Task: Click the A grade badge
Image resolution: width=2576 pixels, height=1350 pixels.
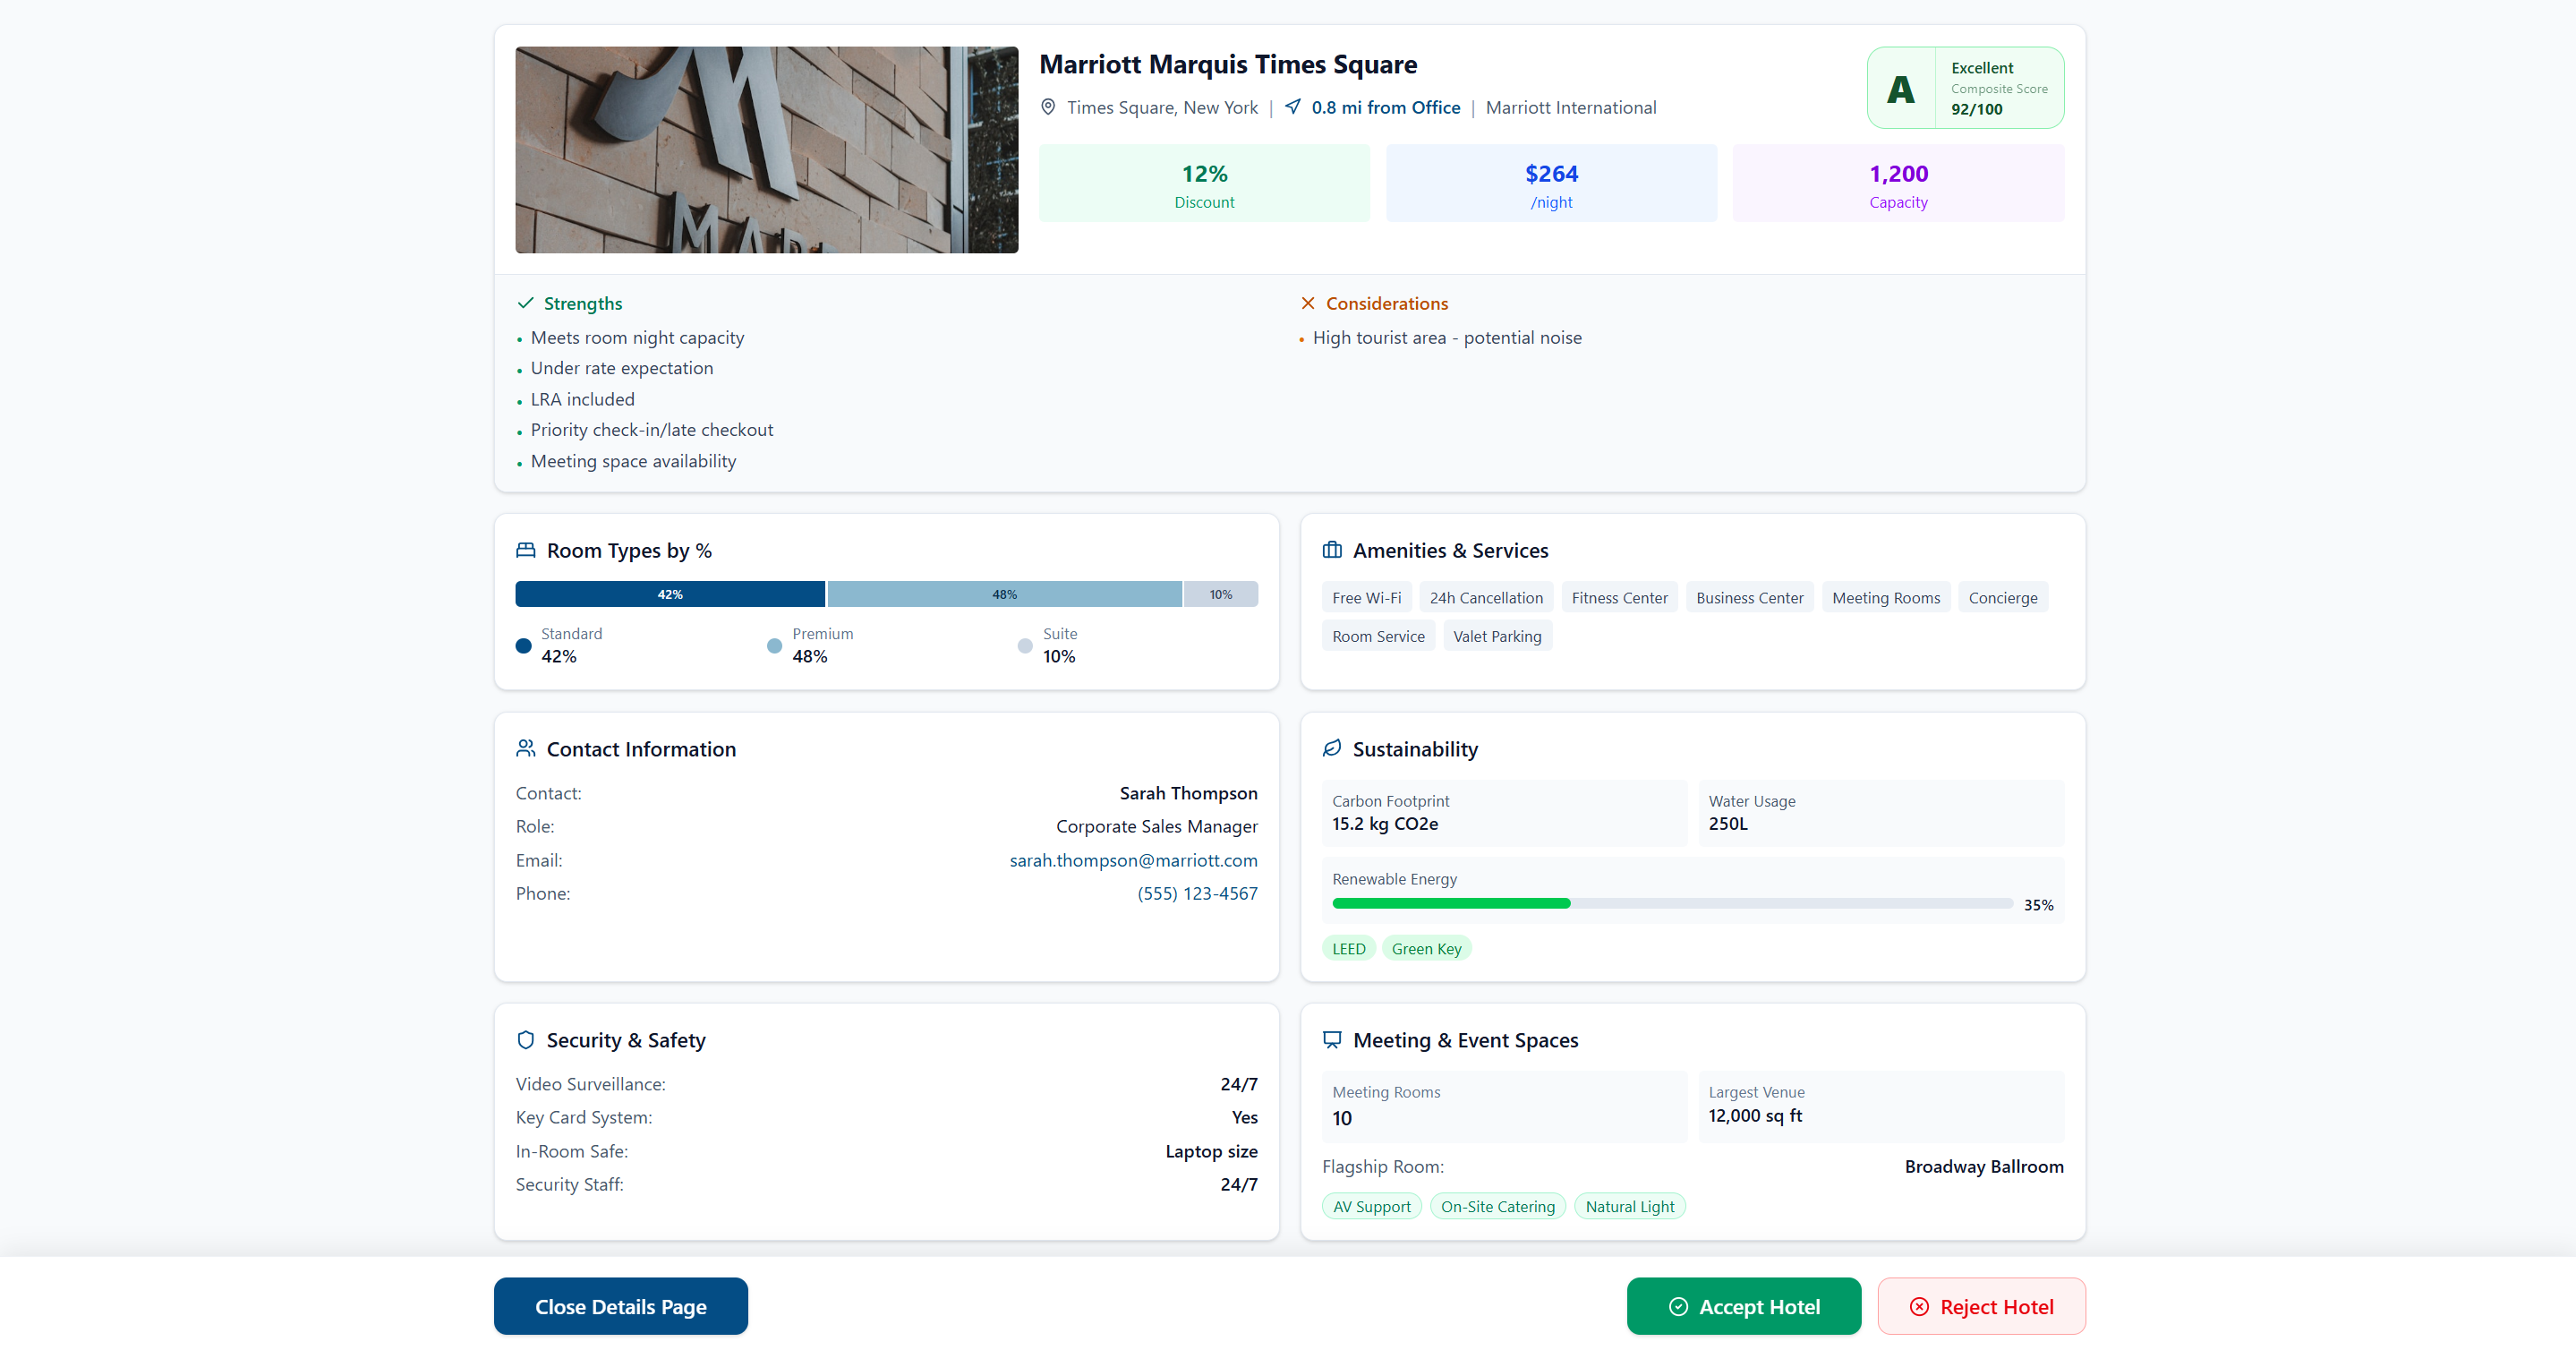Action: click(x=1901, y=88)
